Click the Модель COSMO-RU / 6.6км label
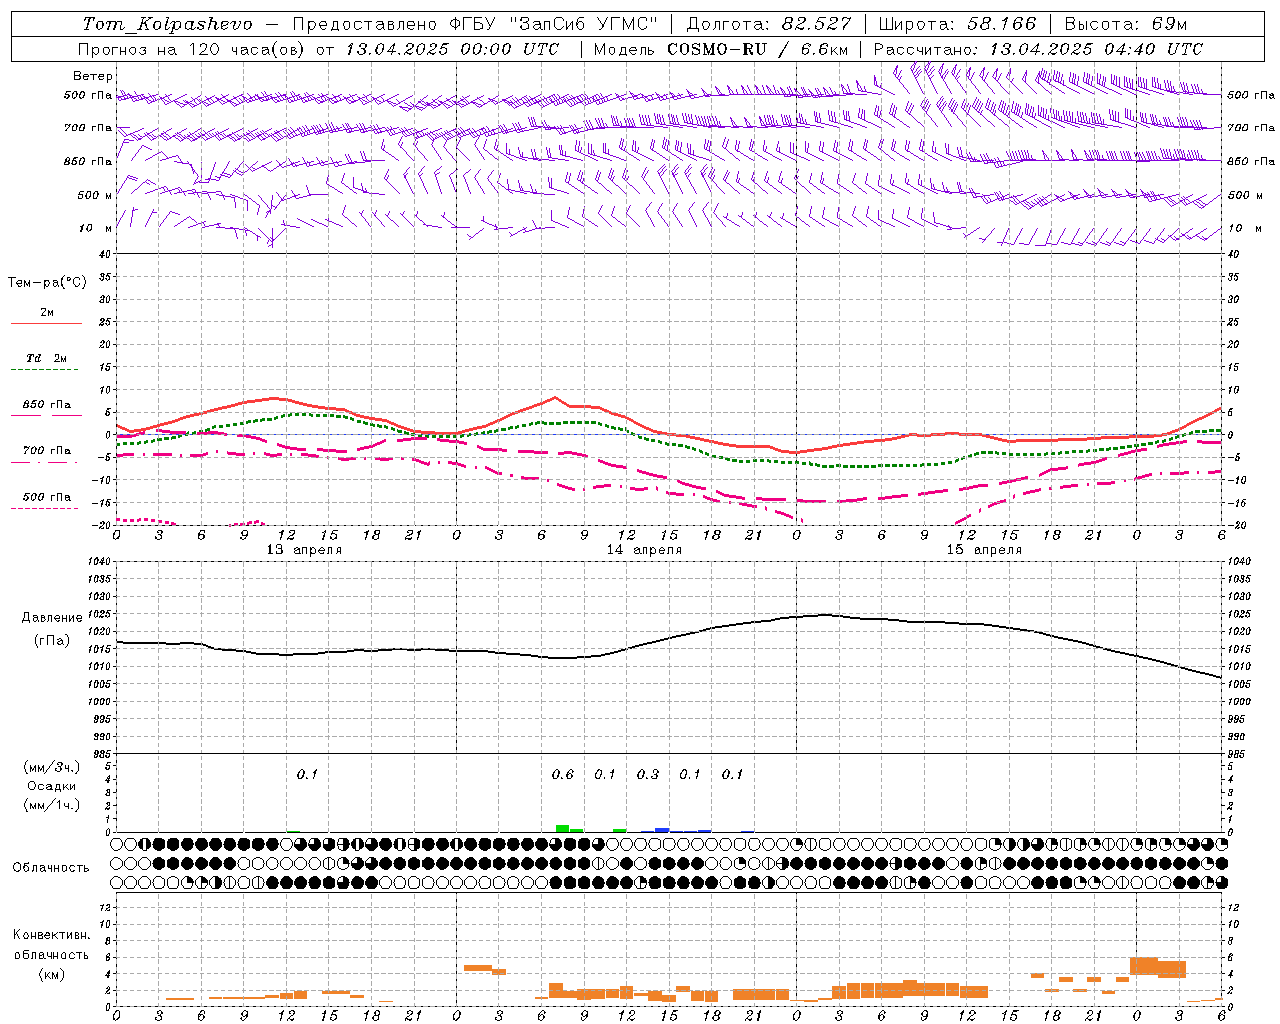The image size is (1280, 1024). (721, 48)
